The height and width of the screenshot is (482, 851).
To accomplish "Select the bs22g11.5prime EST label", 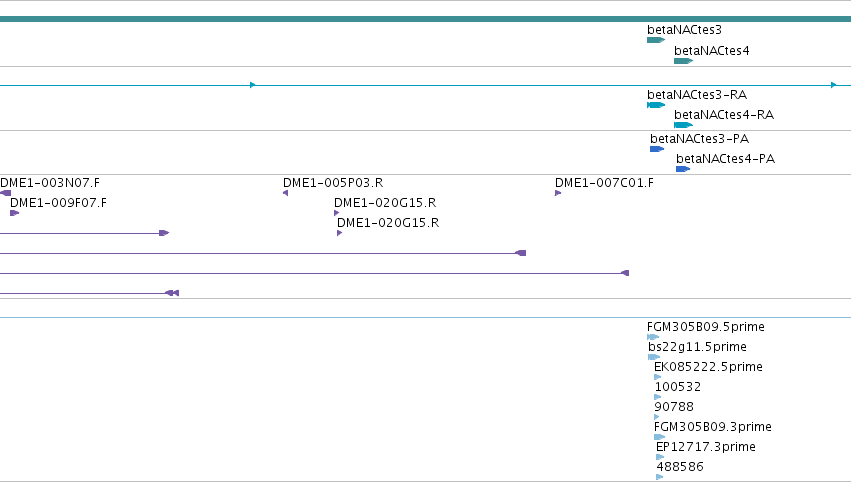I will [x=697, y=347].
